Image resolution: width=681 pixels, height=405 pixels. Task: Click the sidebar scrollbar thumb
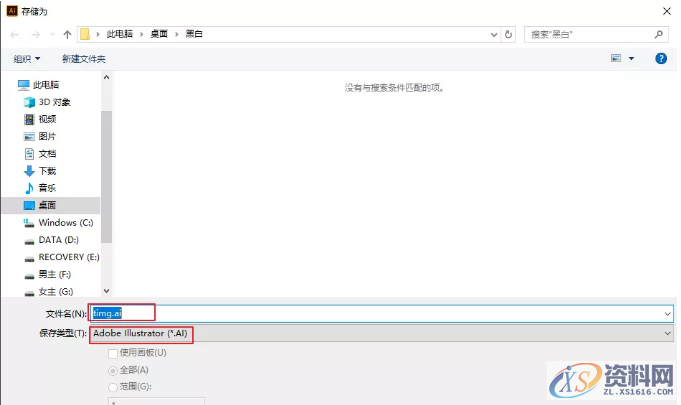tap(106, 177)
